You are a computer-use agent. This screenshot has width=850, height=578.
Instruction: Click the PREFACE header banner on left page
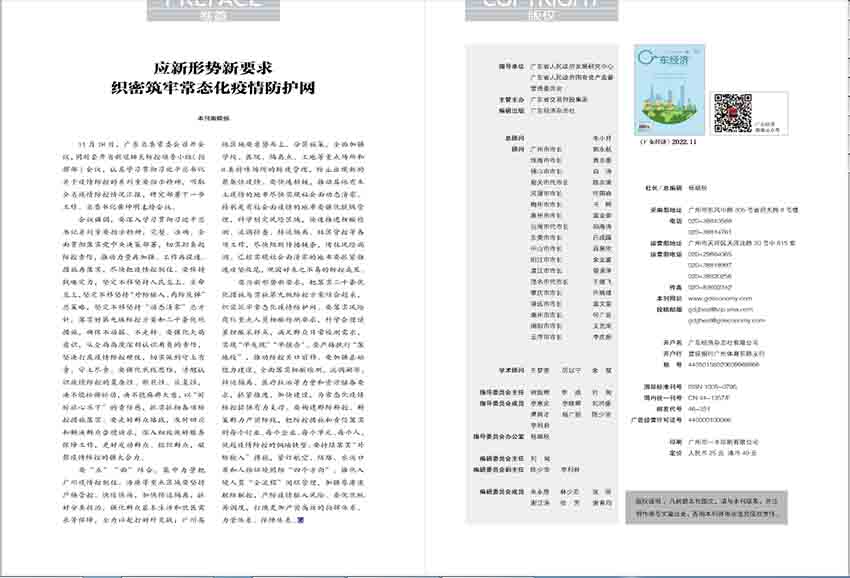pyautogui.click(x=195, y=11)
